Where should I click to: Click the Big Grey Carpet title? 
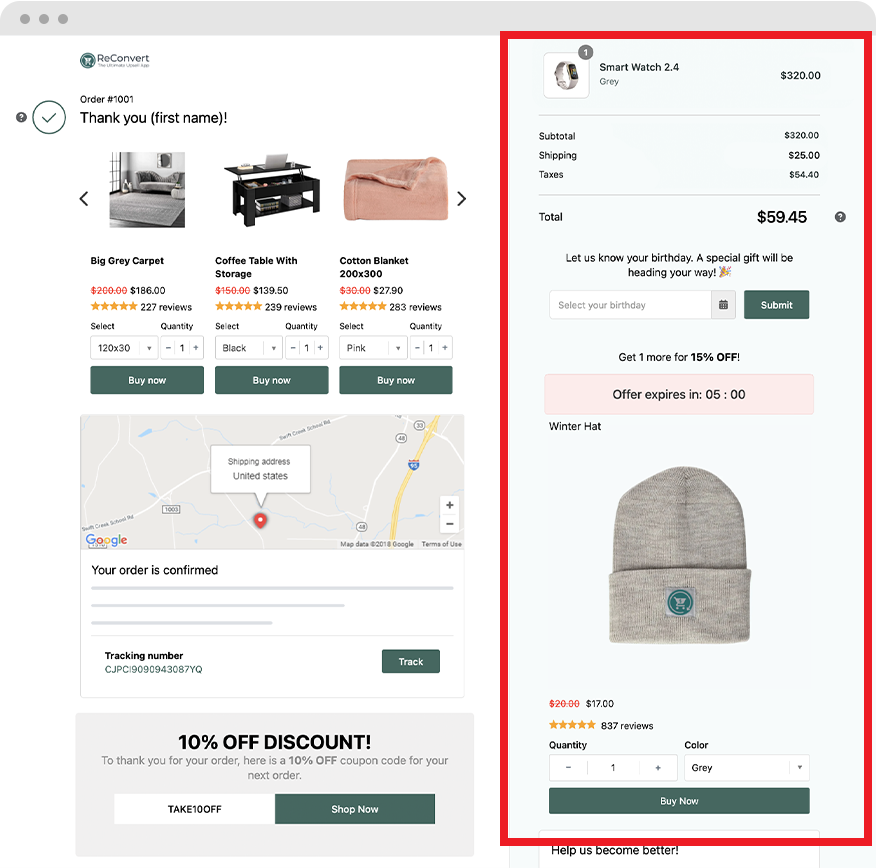[x=127, y=261]
